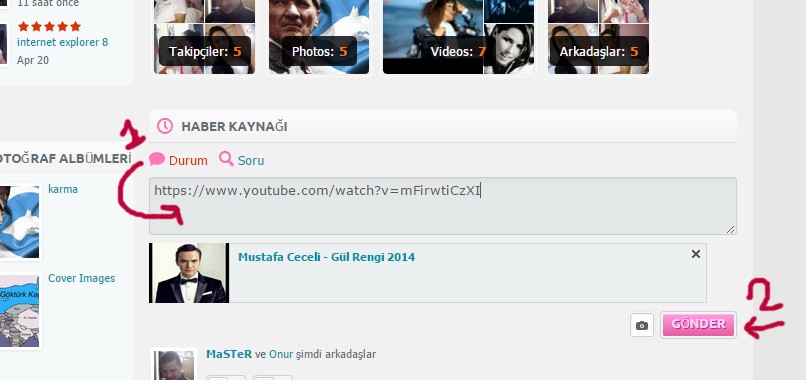Open the Videos tile
Screen dimensions: 806x380
459,37
